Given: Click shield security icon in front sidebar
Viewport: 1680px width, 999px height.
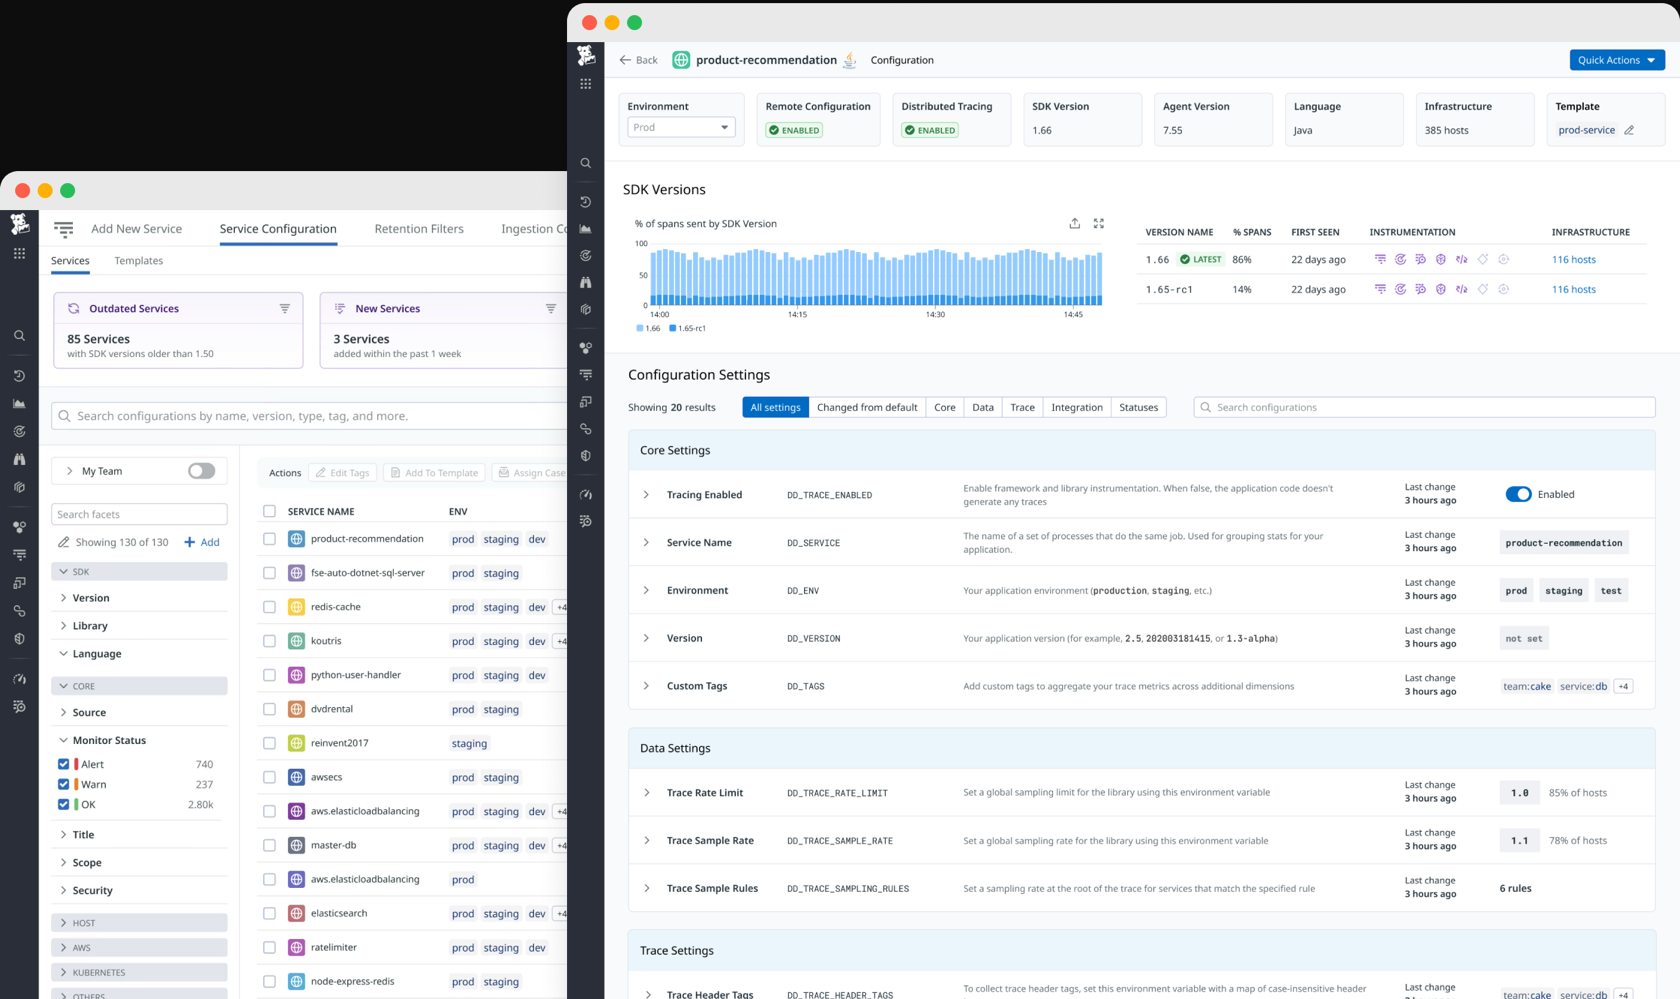Looking at the screenshot, I should coord(586,456).
